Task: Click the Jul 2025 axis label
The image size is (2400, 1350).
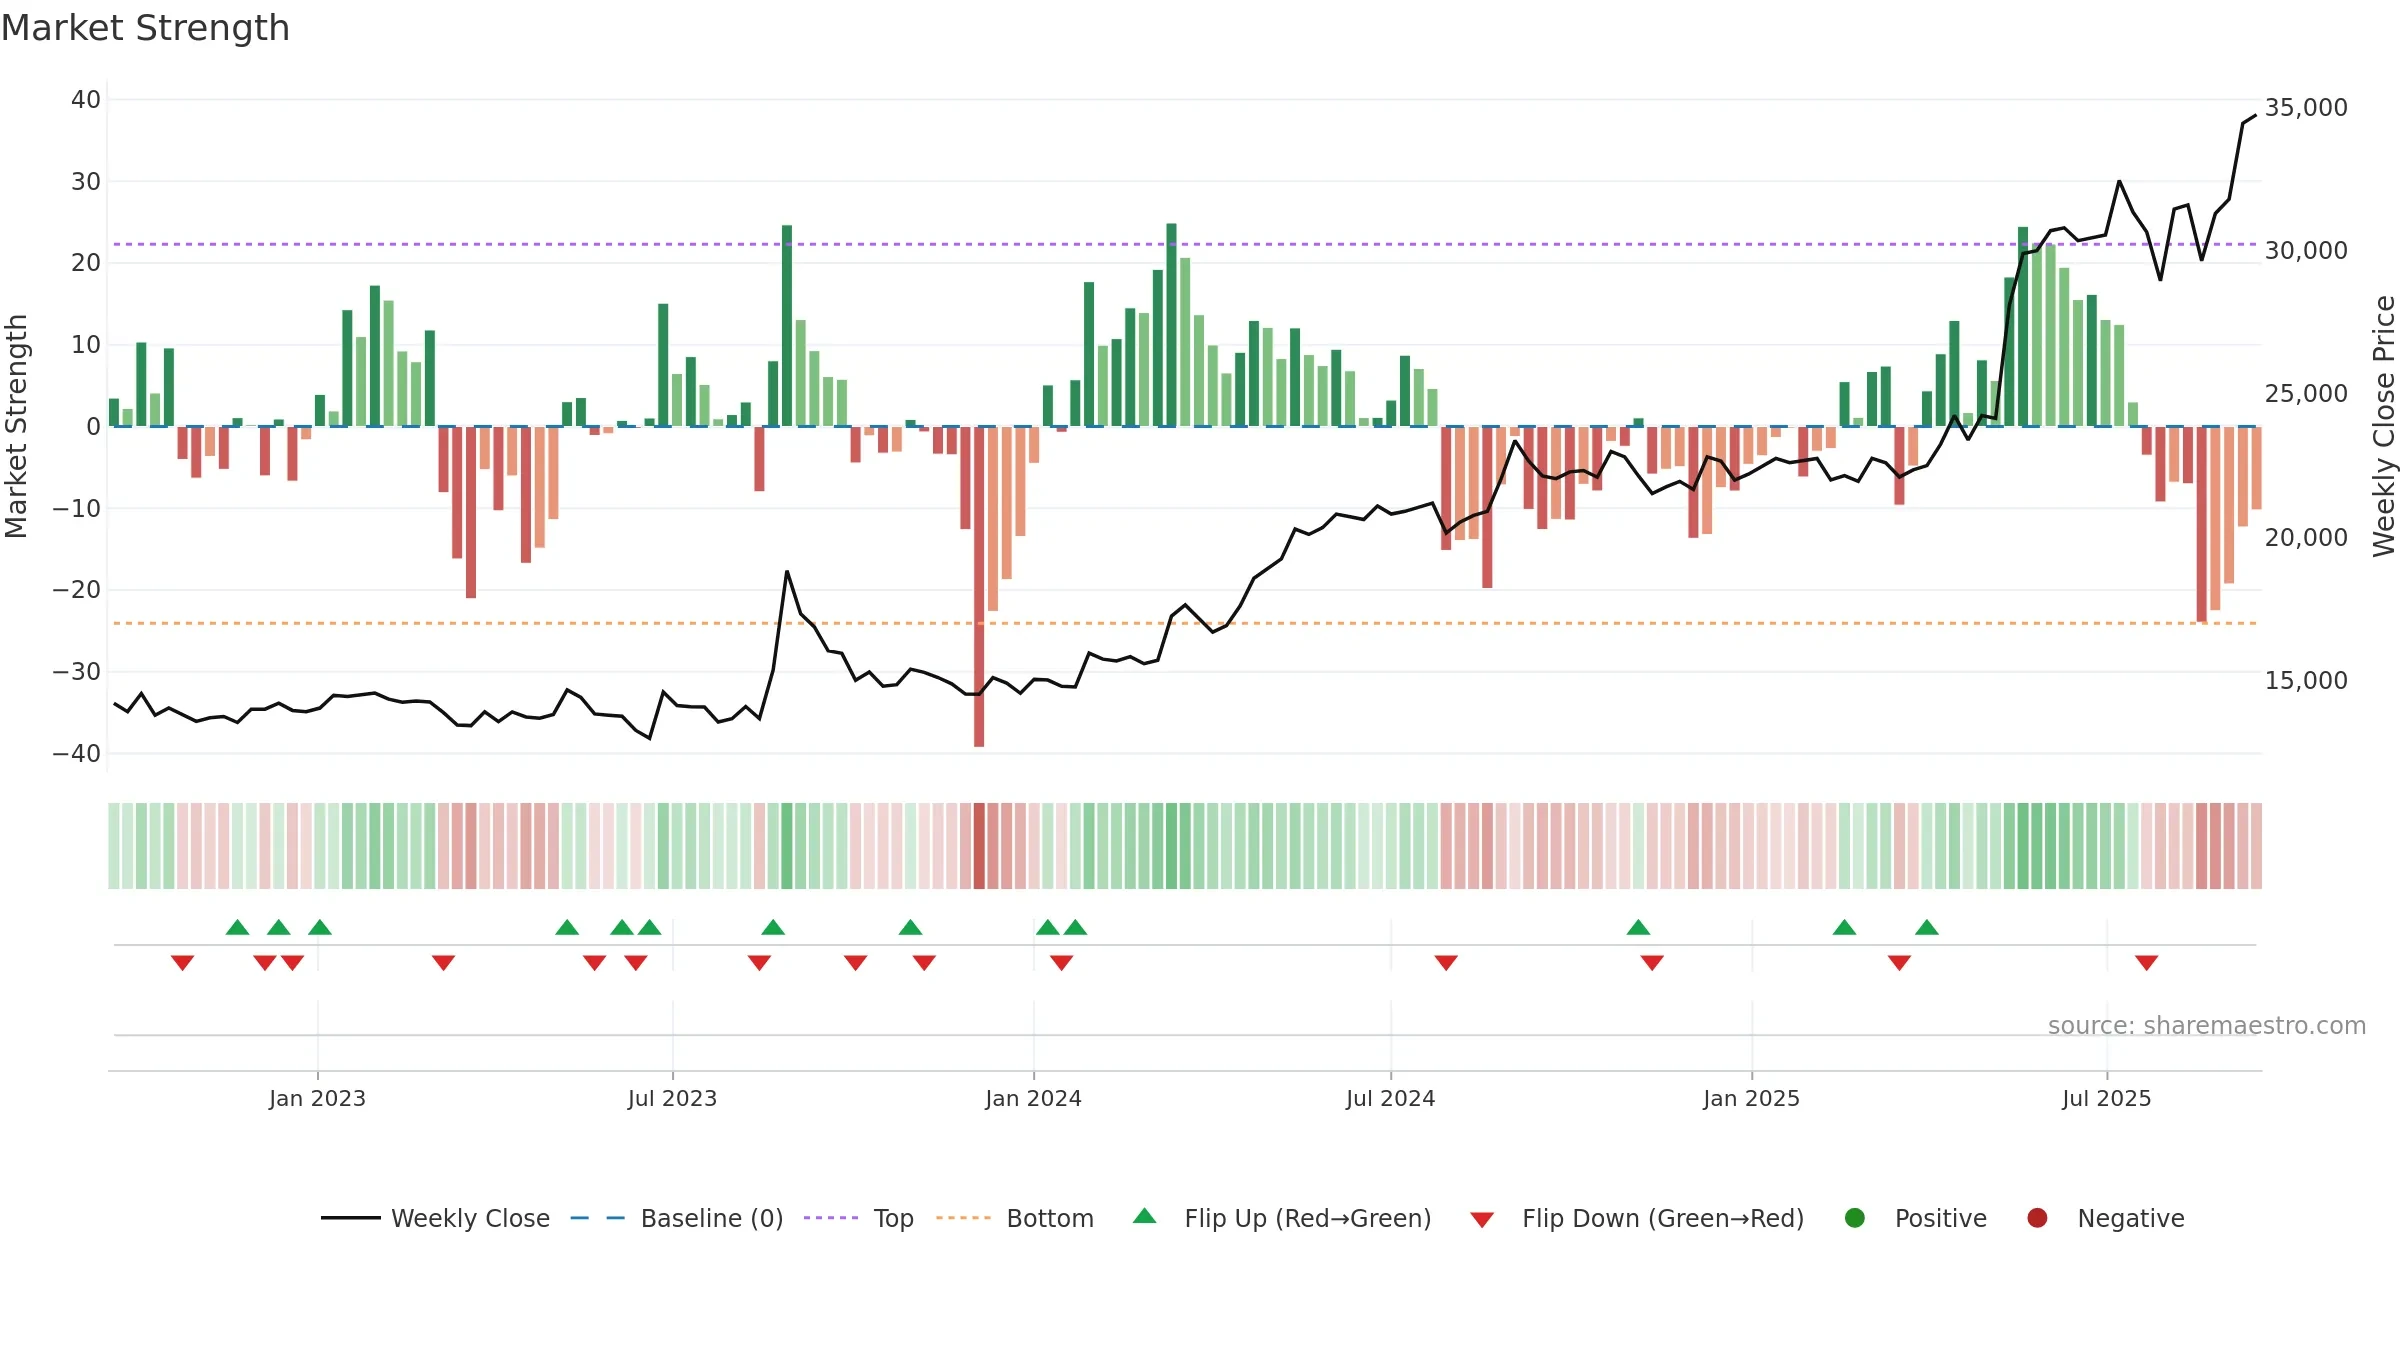Action: 2106,1099
